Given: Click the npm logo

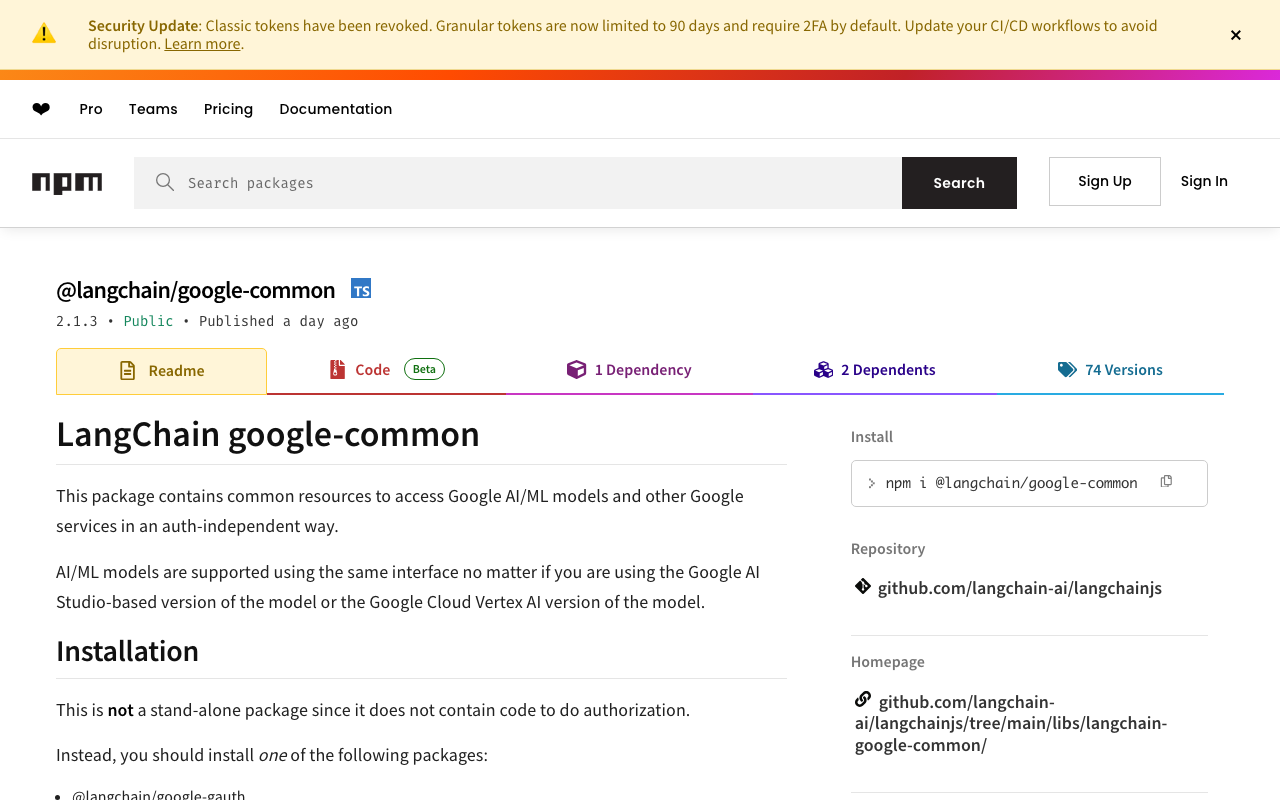Looking at the screenshot, I should (x=67, y=183).
